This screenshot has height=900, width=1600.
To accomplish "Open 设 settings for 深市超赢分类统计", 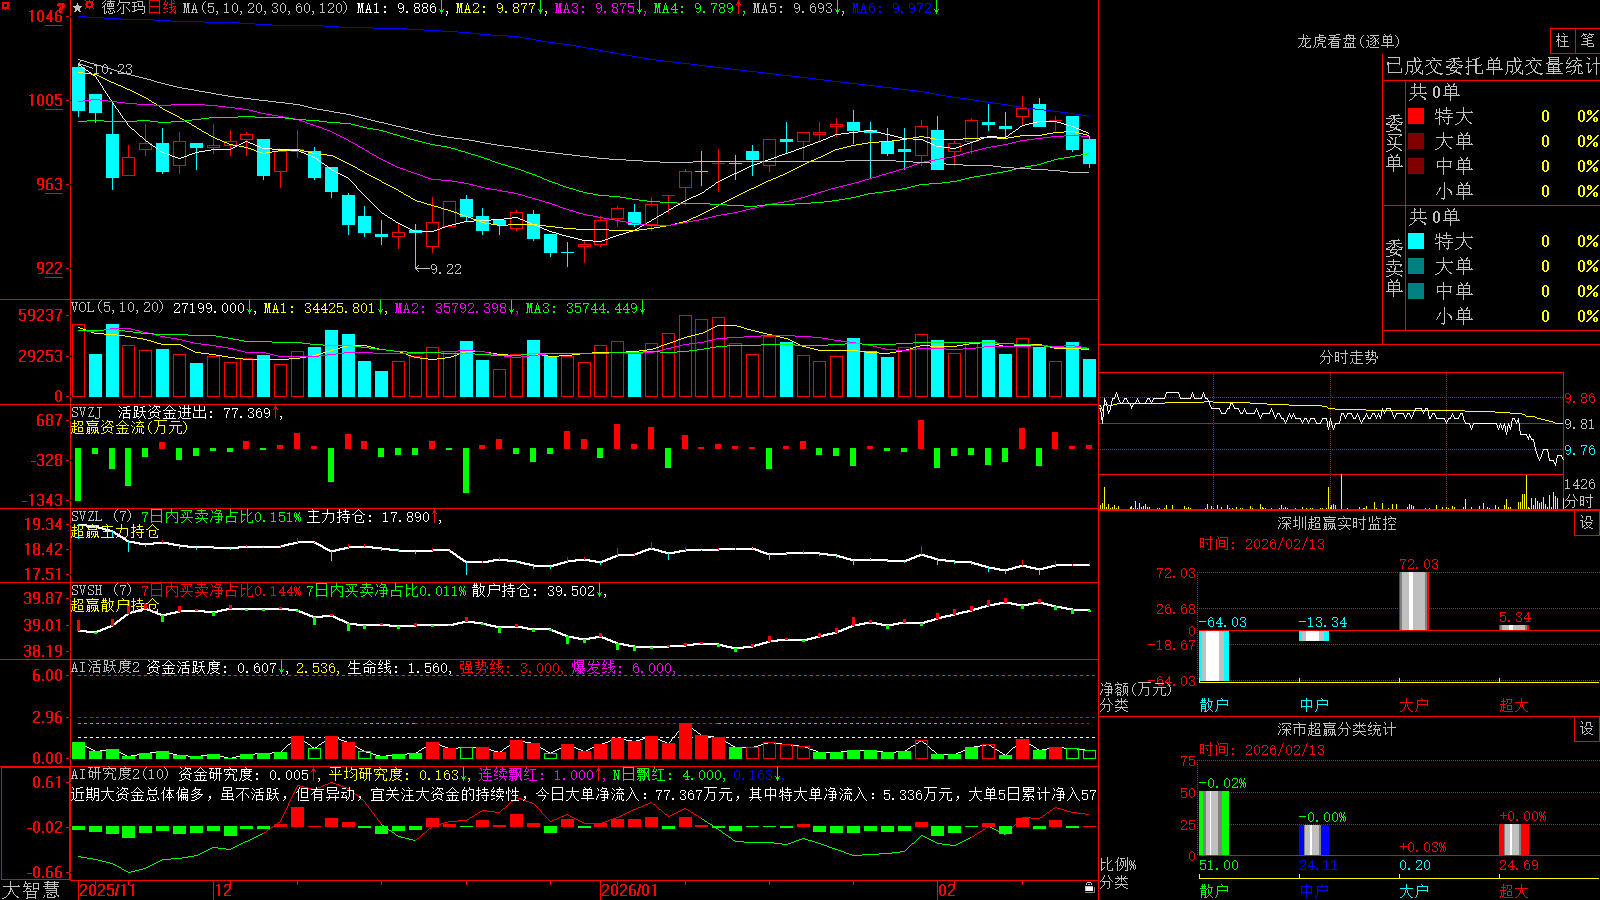I will pos(1587,729).
